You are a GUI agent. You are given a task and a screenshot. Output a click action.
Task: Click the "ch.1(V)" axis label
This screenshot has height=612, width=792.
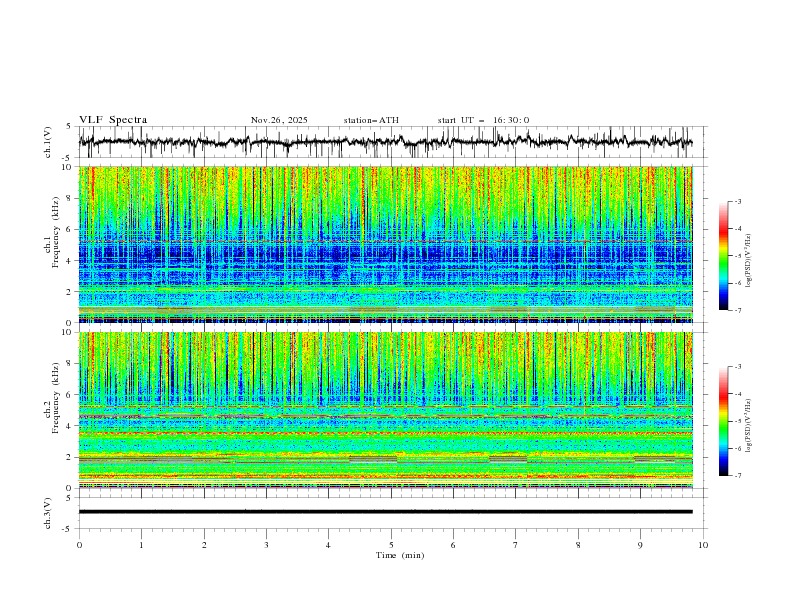[x=48, y=142]
